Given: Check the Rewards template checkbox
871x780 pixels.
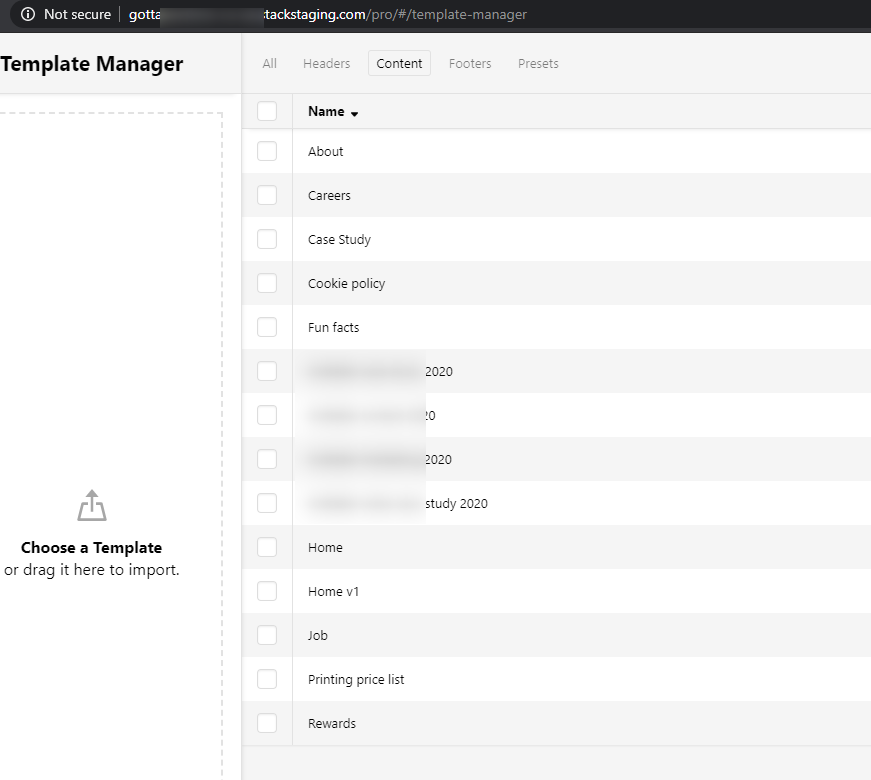Looking at the screenshot, I should coord(267,723).
